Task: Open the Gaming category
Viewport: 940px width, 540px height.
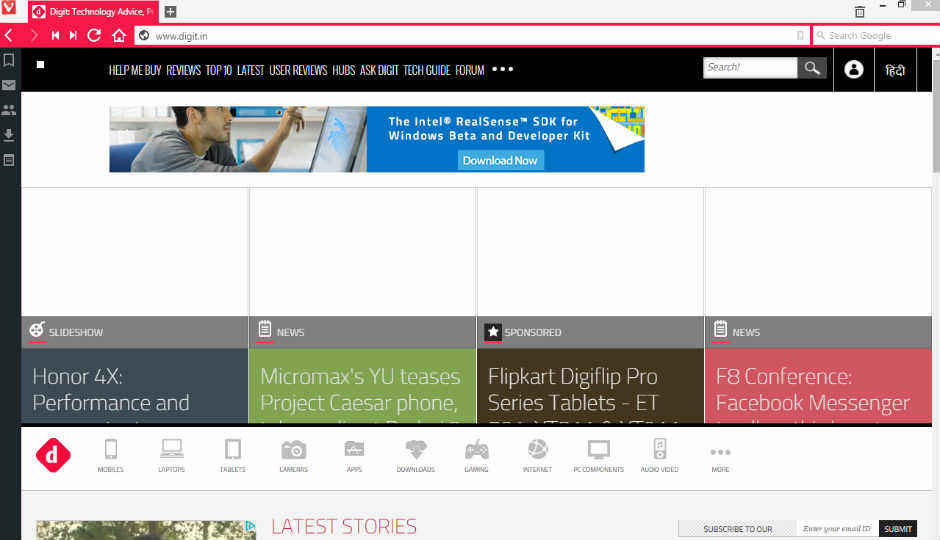Action: point(477,455)
